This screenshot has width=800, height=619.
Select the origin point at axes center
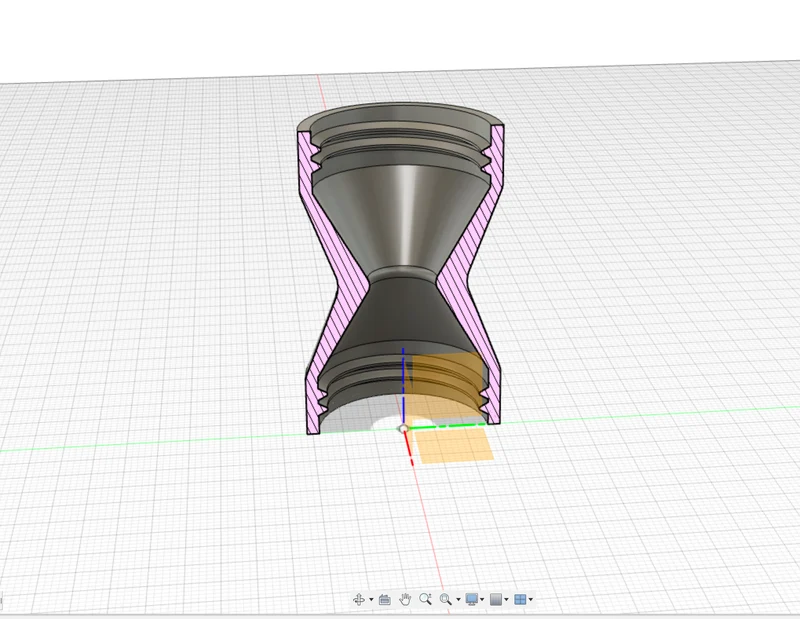click(x=404, y=429)
